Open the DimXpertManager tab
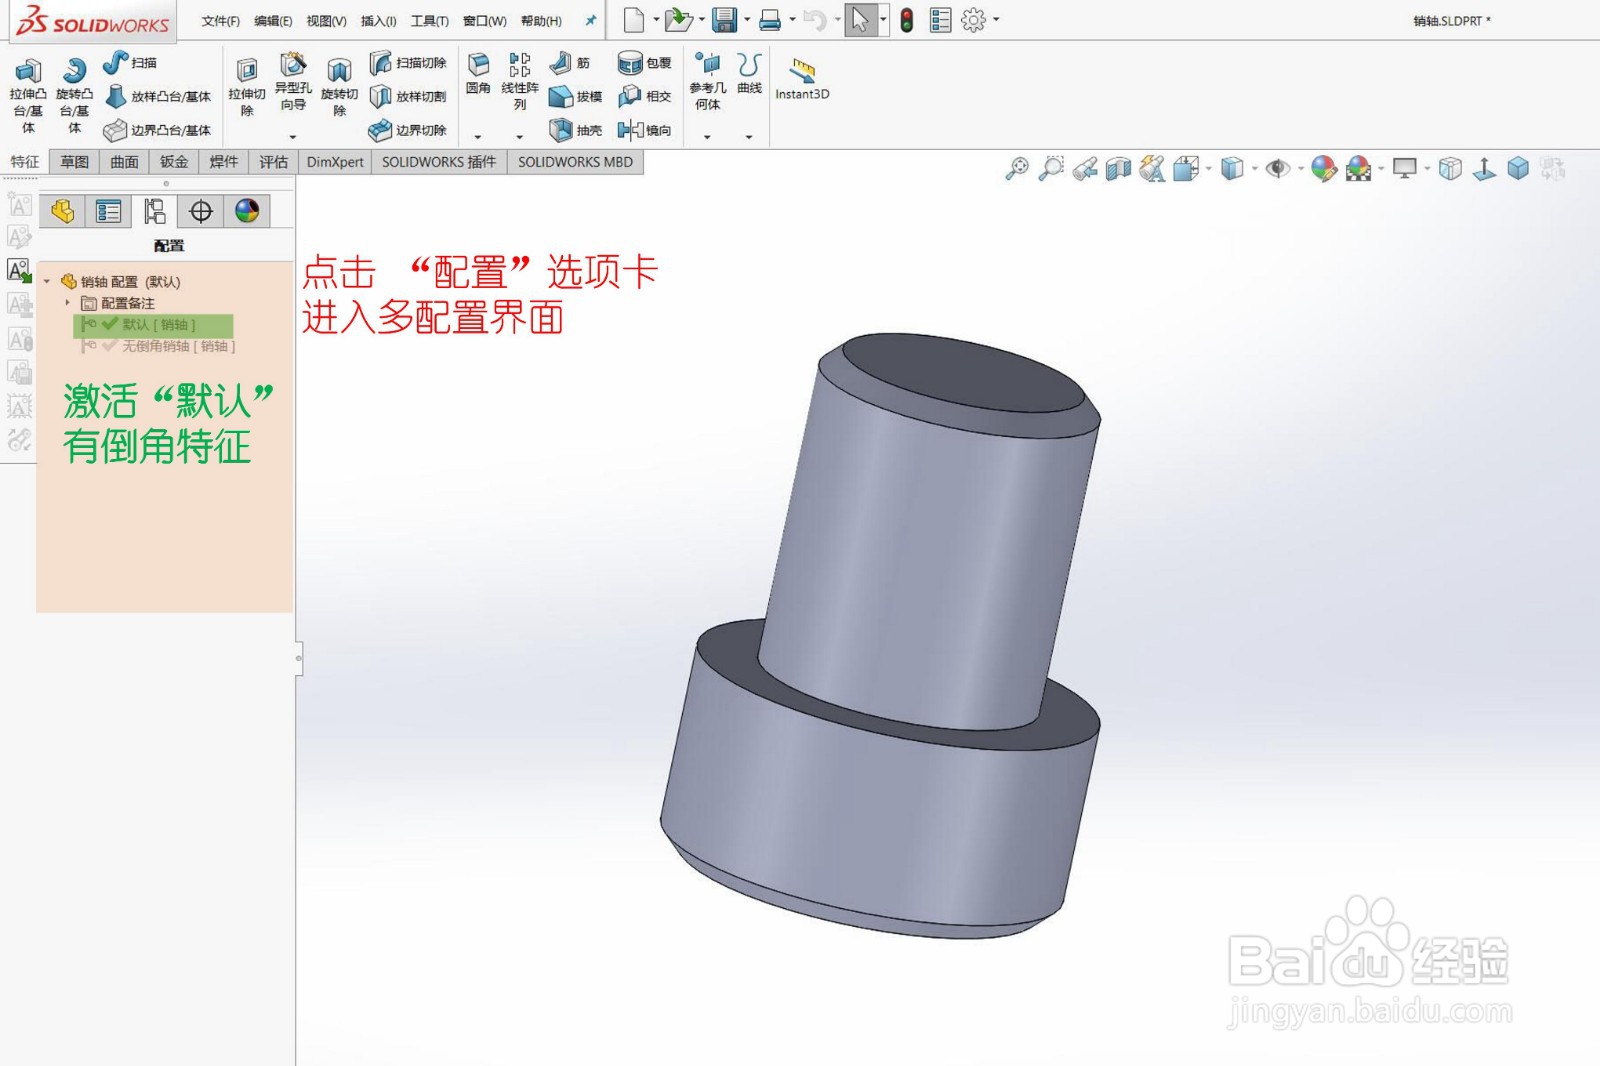The width and height of the screenshot is (1600, 1066). [201, 211]
